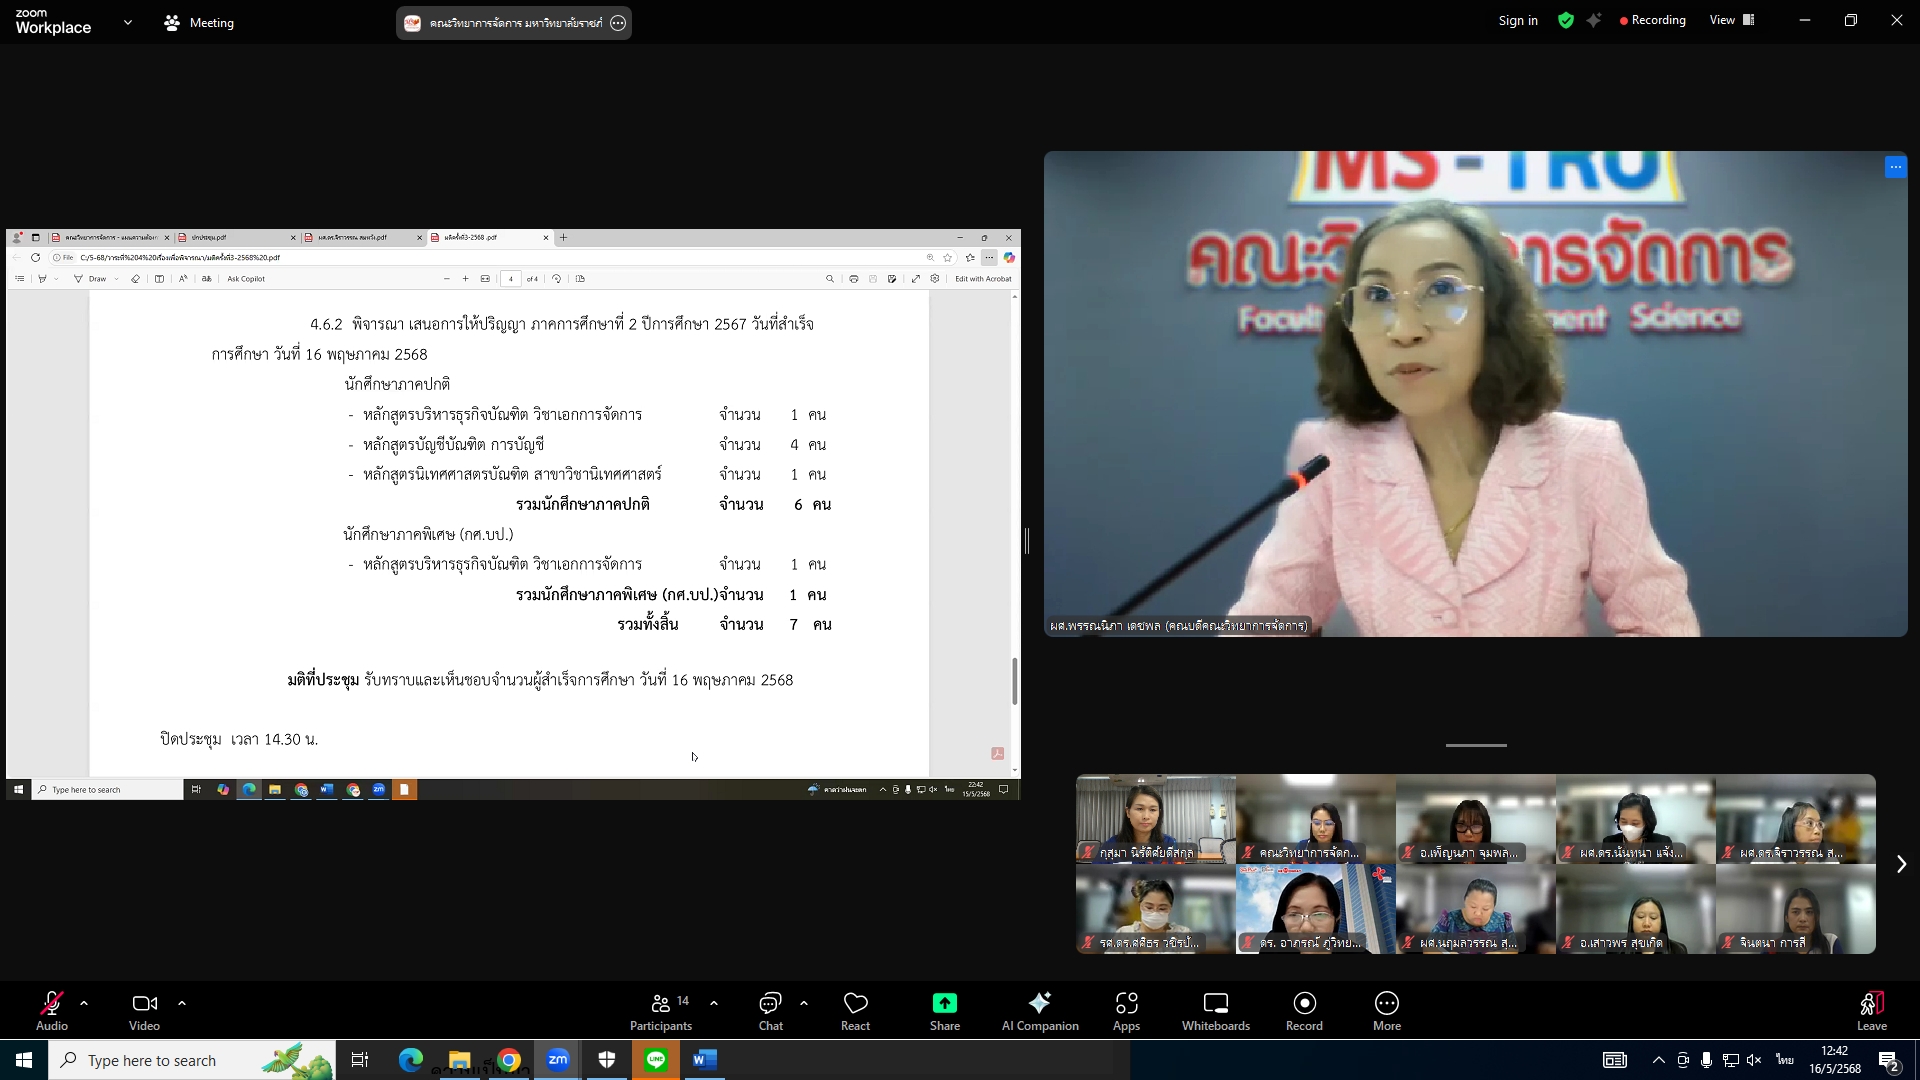1920x1080 pixels.
Task: Toggle the camera with the Video button
Action: coord(144,1010)
